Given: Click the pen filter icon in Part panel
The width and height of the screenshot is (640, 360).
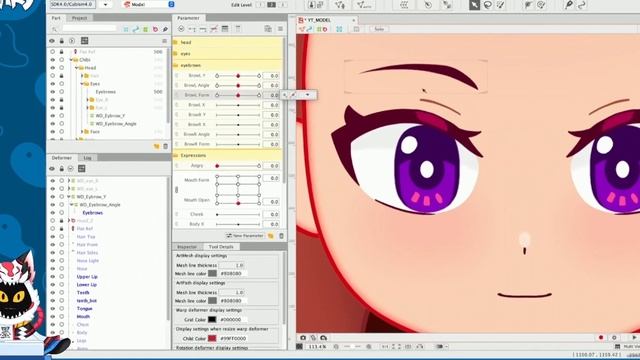Looking at the screenshot, I should tap(165, 29).
